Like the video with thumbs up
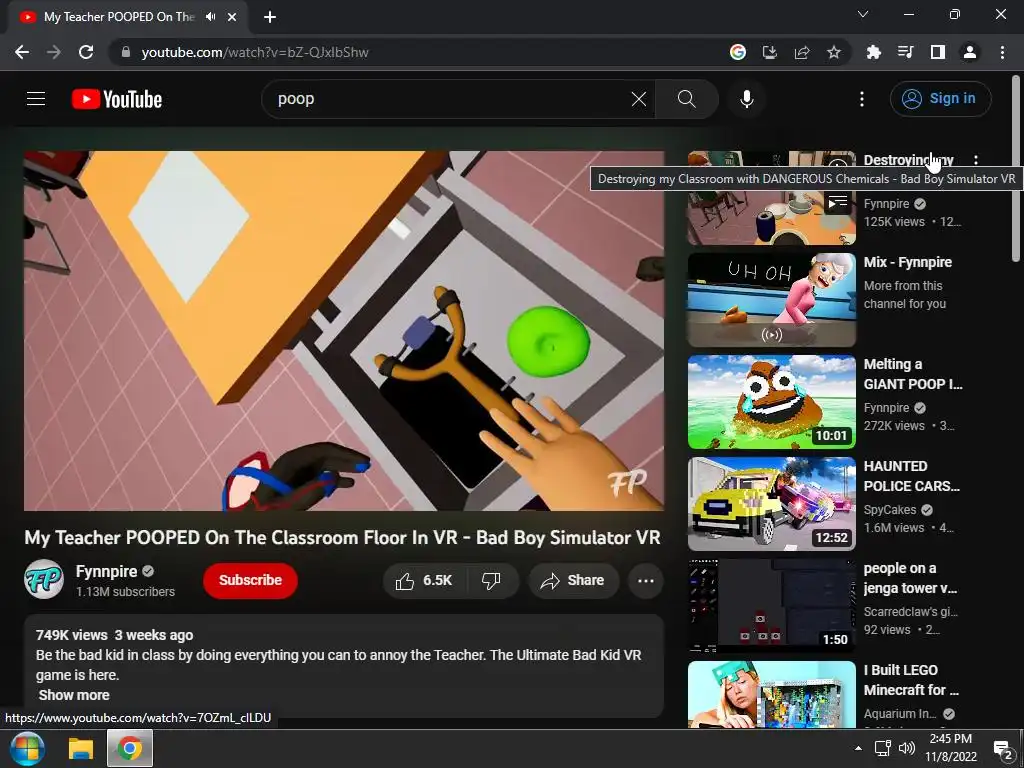This screenshot has height=768, width=1024. pyautogui.click(x=424, y=581)
